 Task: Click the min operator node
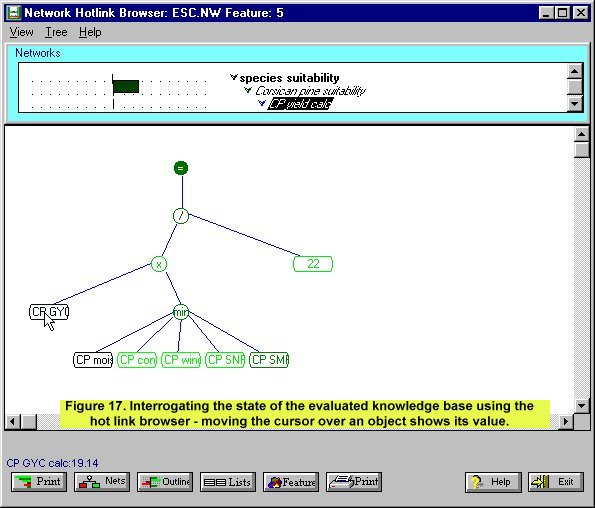point(181,312)
